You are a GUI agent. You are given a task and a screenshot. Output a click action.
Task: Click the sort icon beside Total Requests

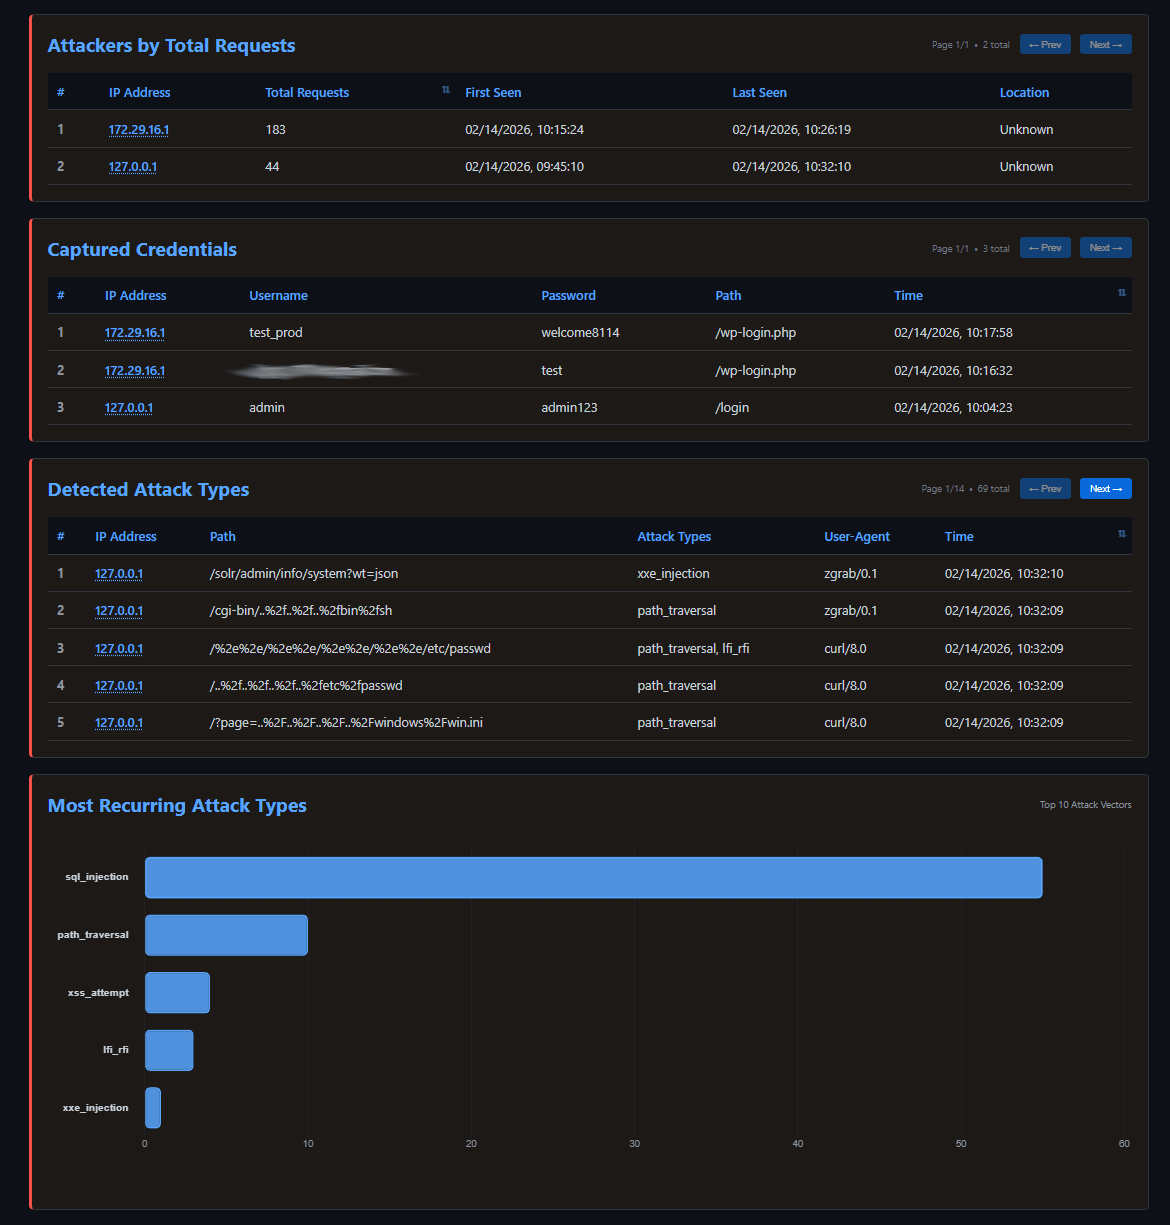pos(446,91)
